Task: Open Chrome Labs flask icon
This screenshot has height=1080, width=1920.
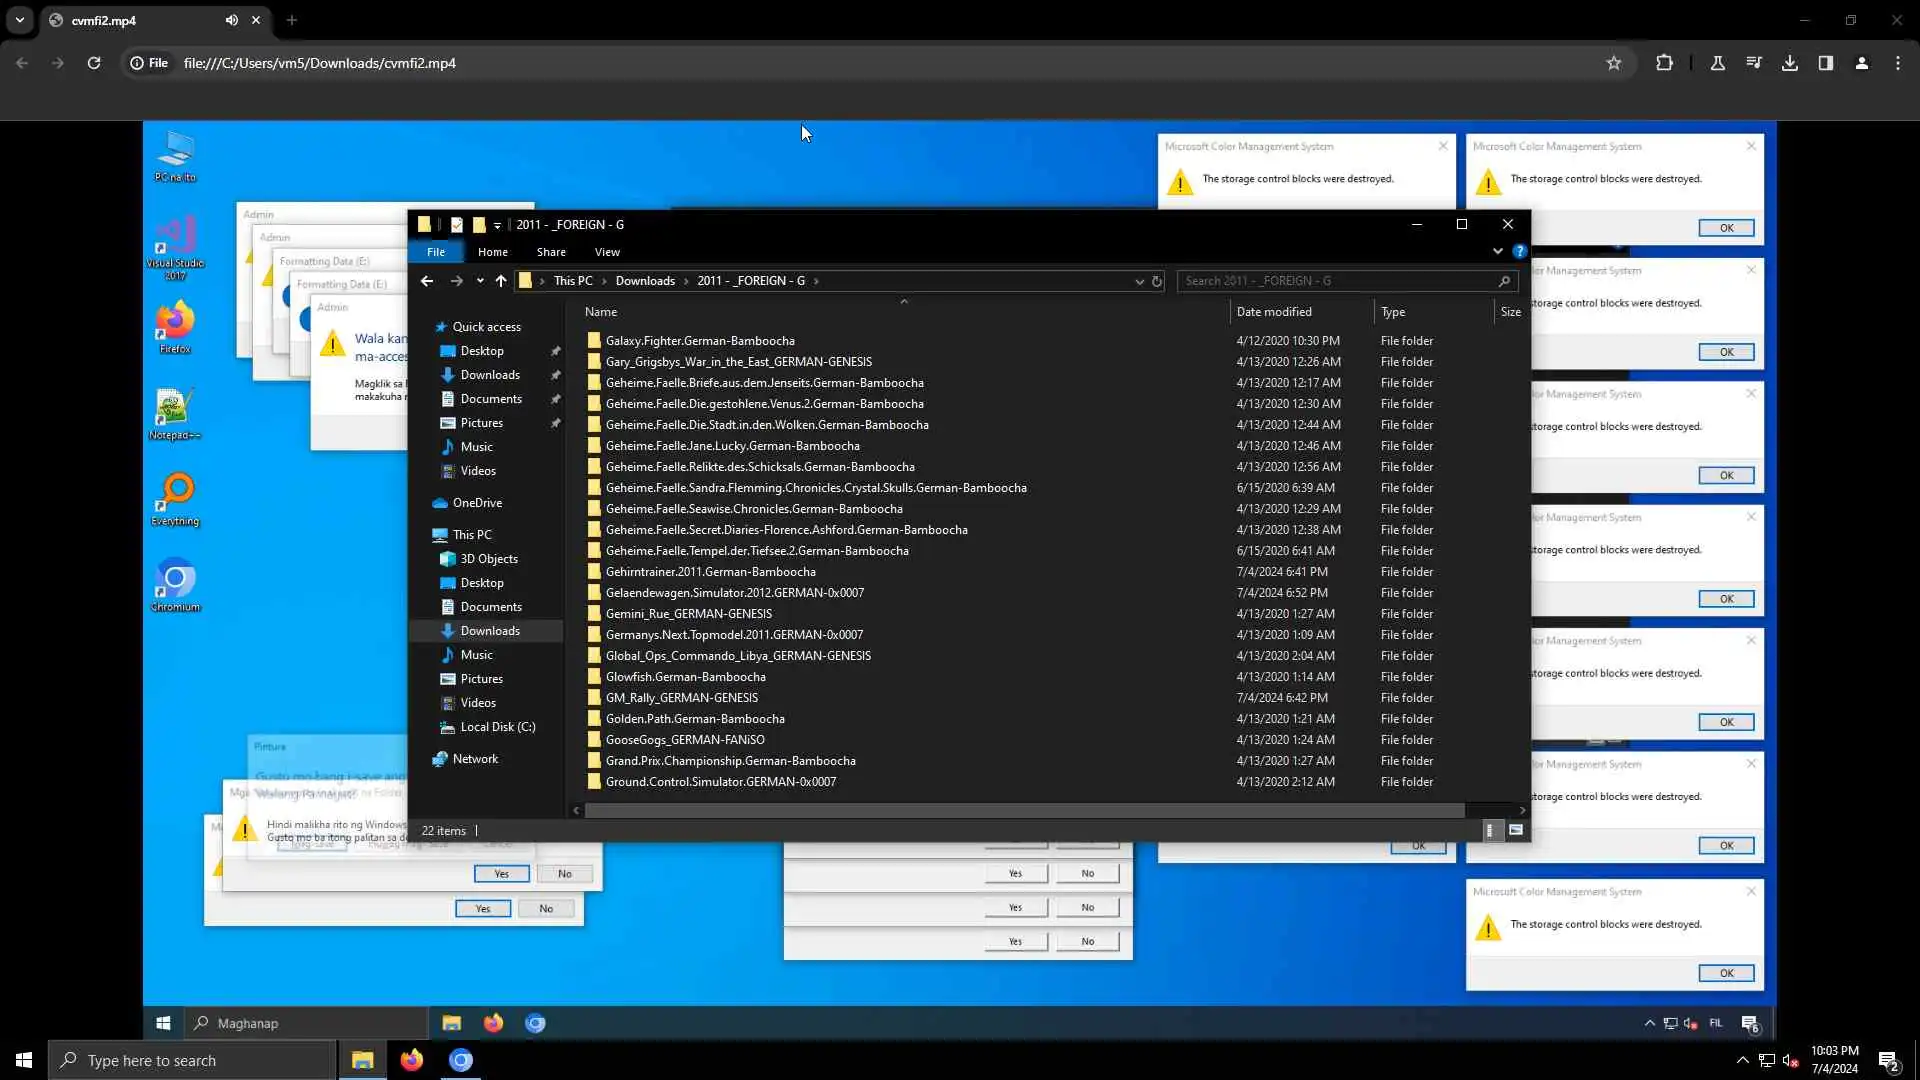Action: click(1717, 63)
